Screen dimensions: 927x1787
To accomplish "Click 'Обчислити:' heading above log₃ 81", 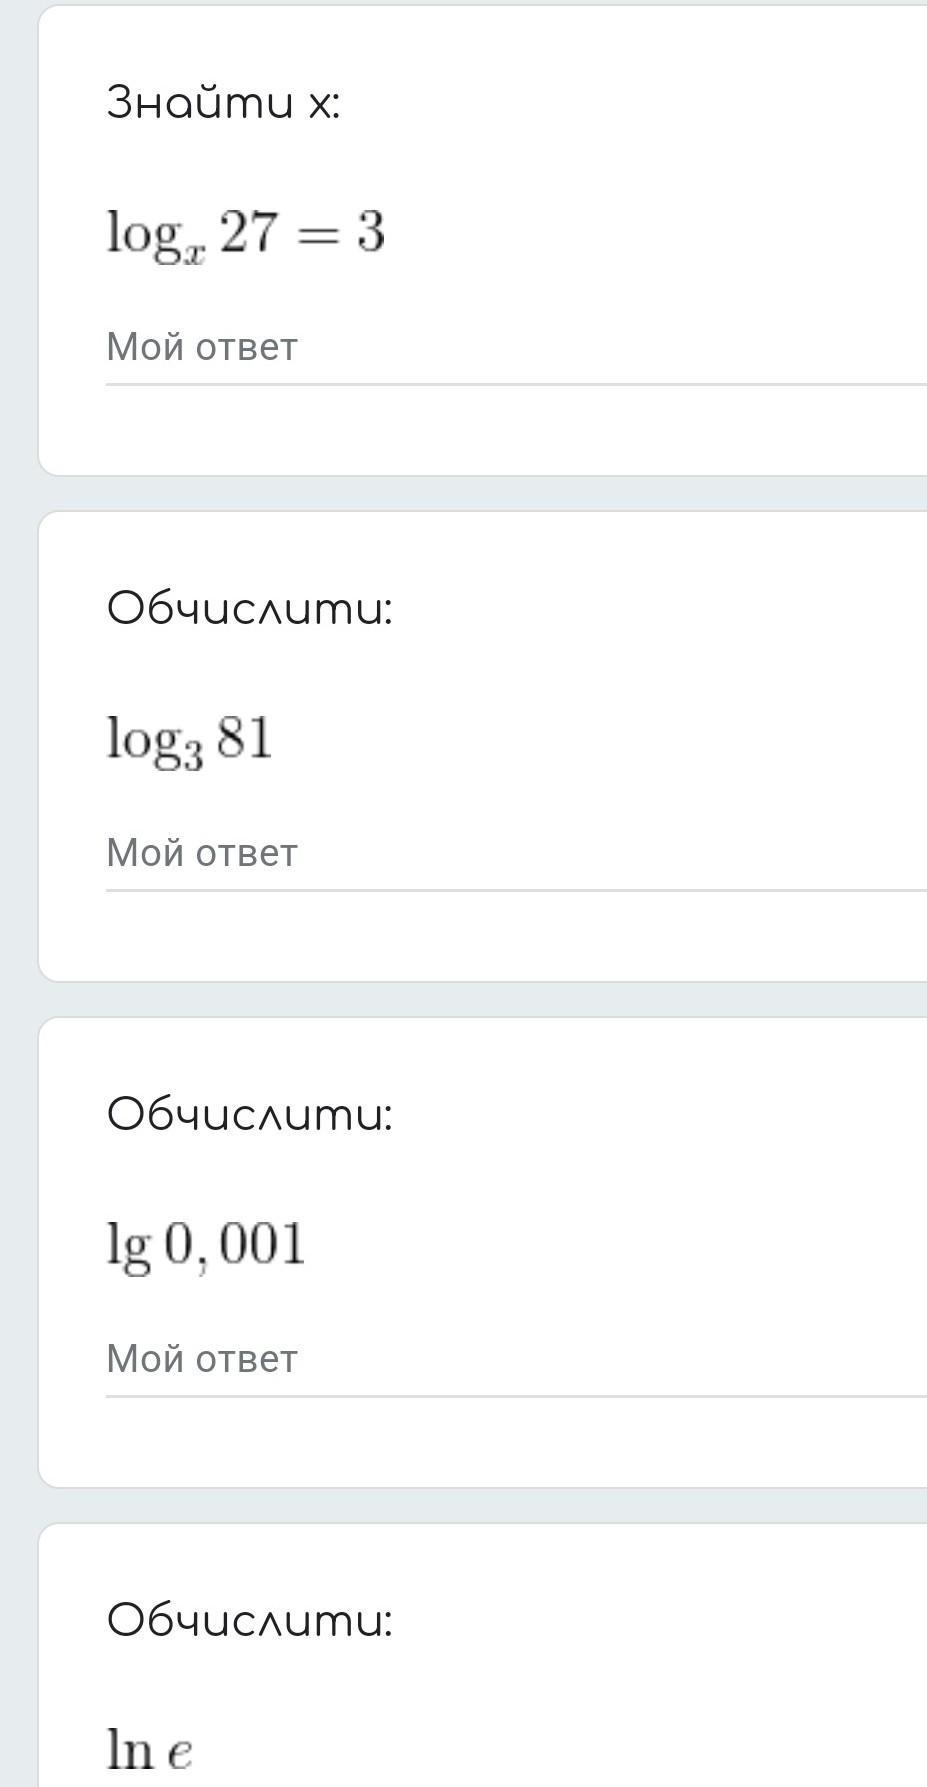I will point(249,607).
